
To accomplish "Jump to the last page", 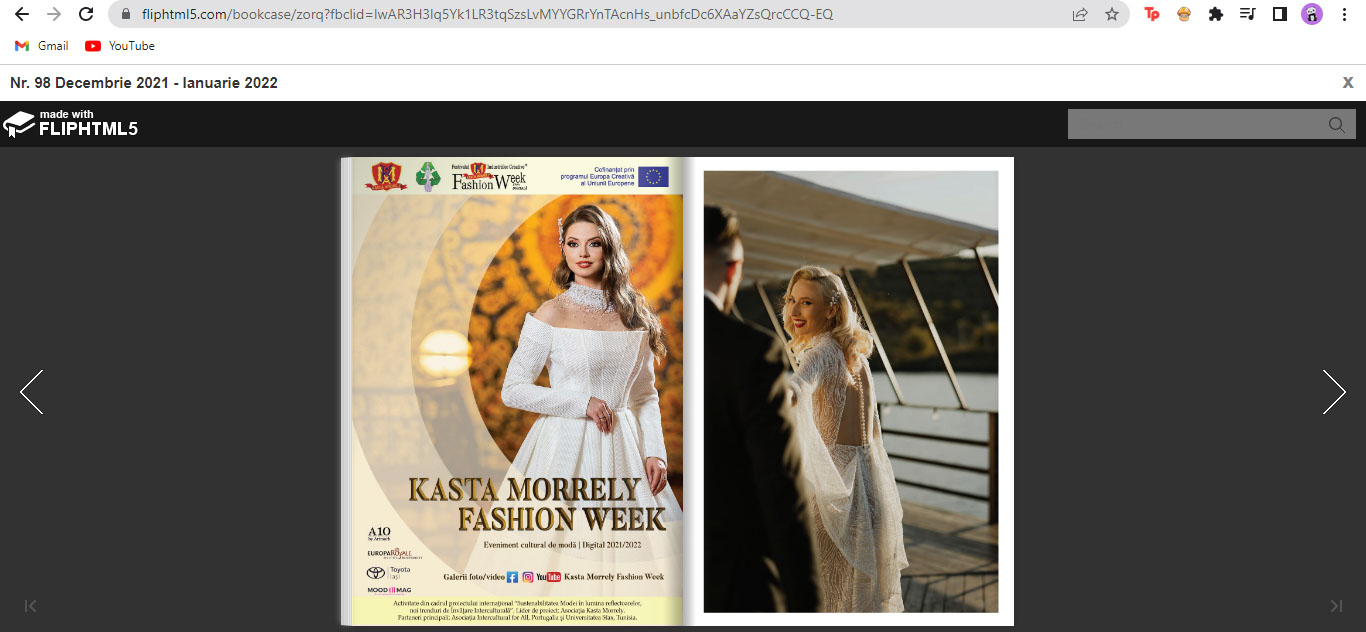I will (1336, 606).
